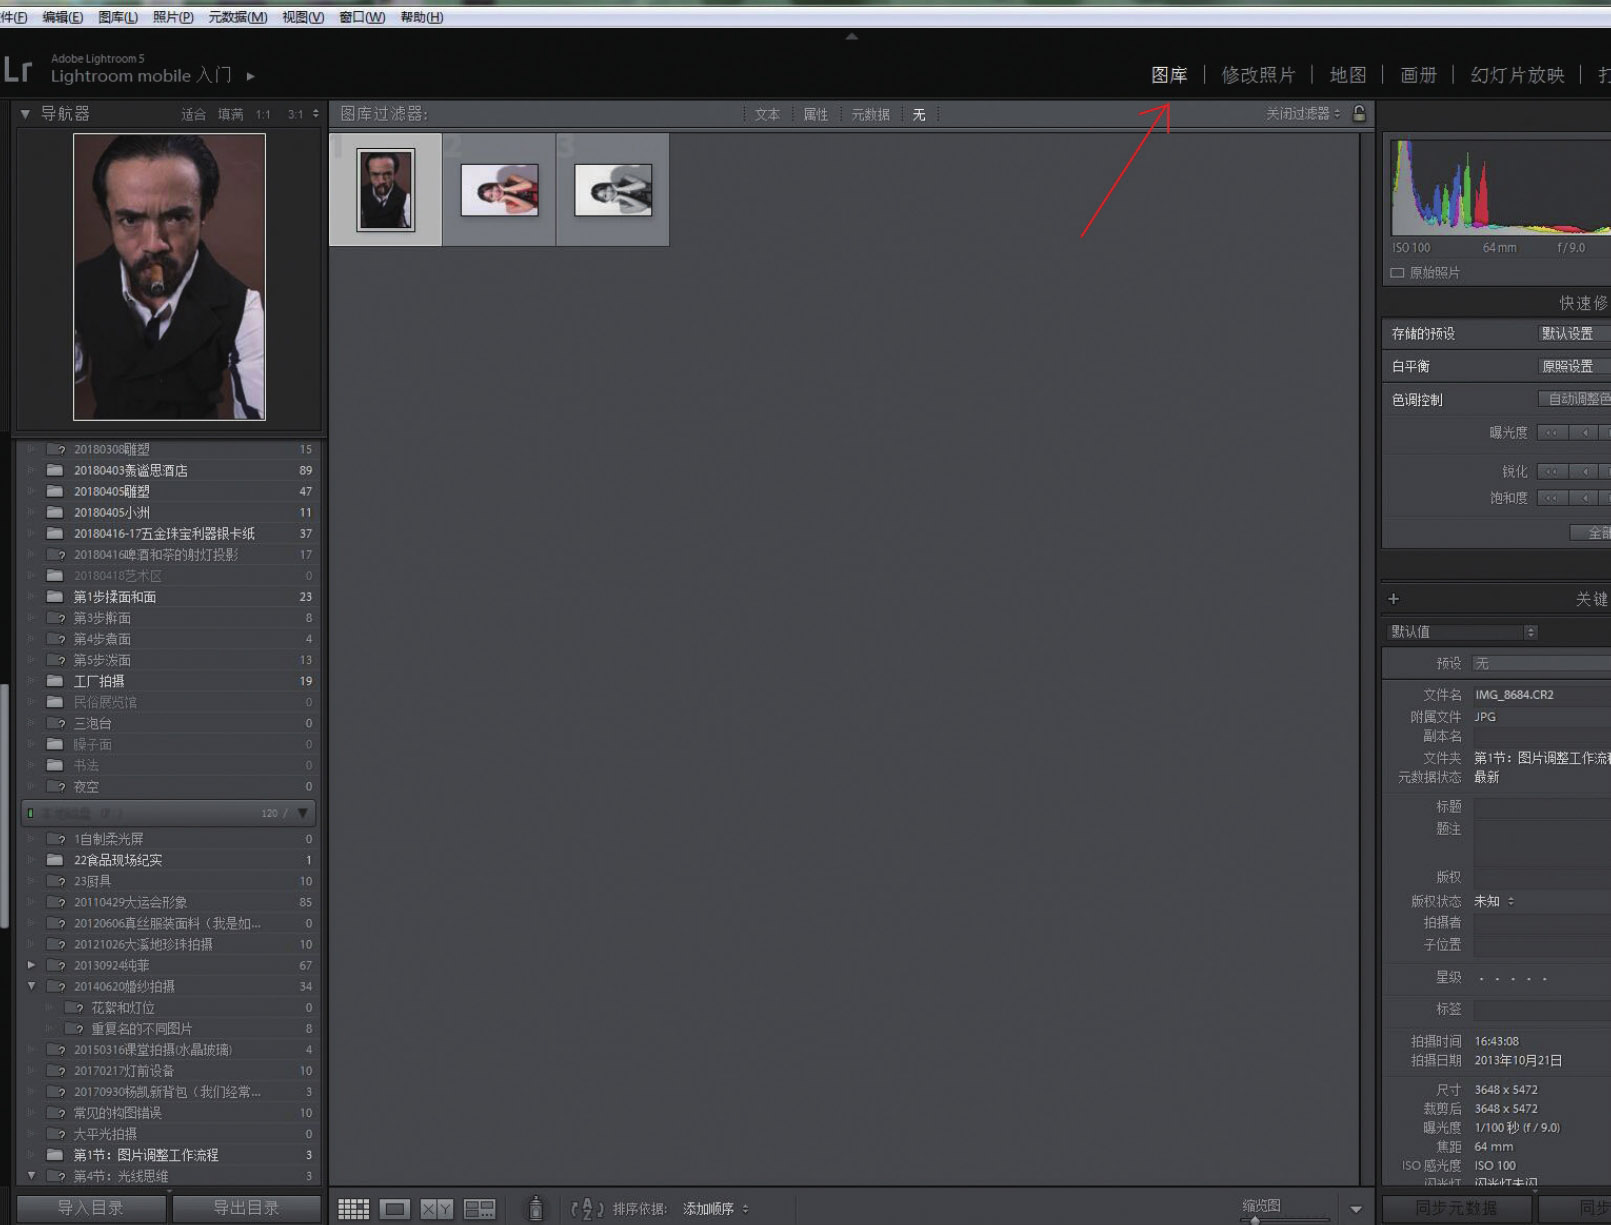Select the second photo thumbnail in grid
Viewport: 1611px width, 1225px height.
(x=499, y=190)
